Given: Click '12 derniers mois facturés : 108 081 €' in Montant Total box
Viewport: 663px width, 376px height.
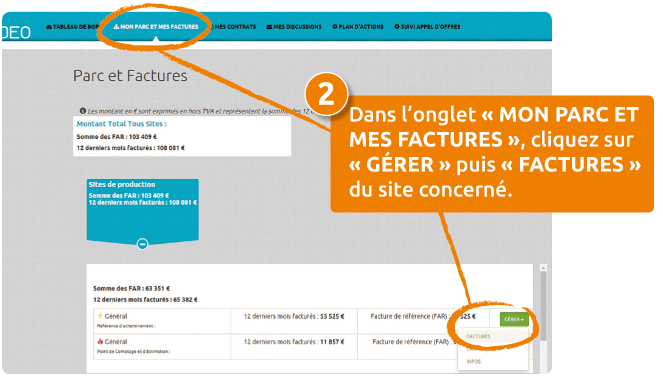Looking at the screenshot, I should tap(131, 148).
